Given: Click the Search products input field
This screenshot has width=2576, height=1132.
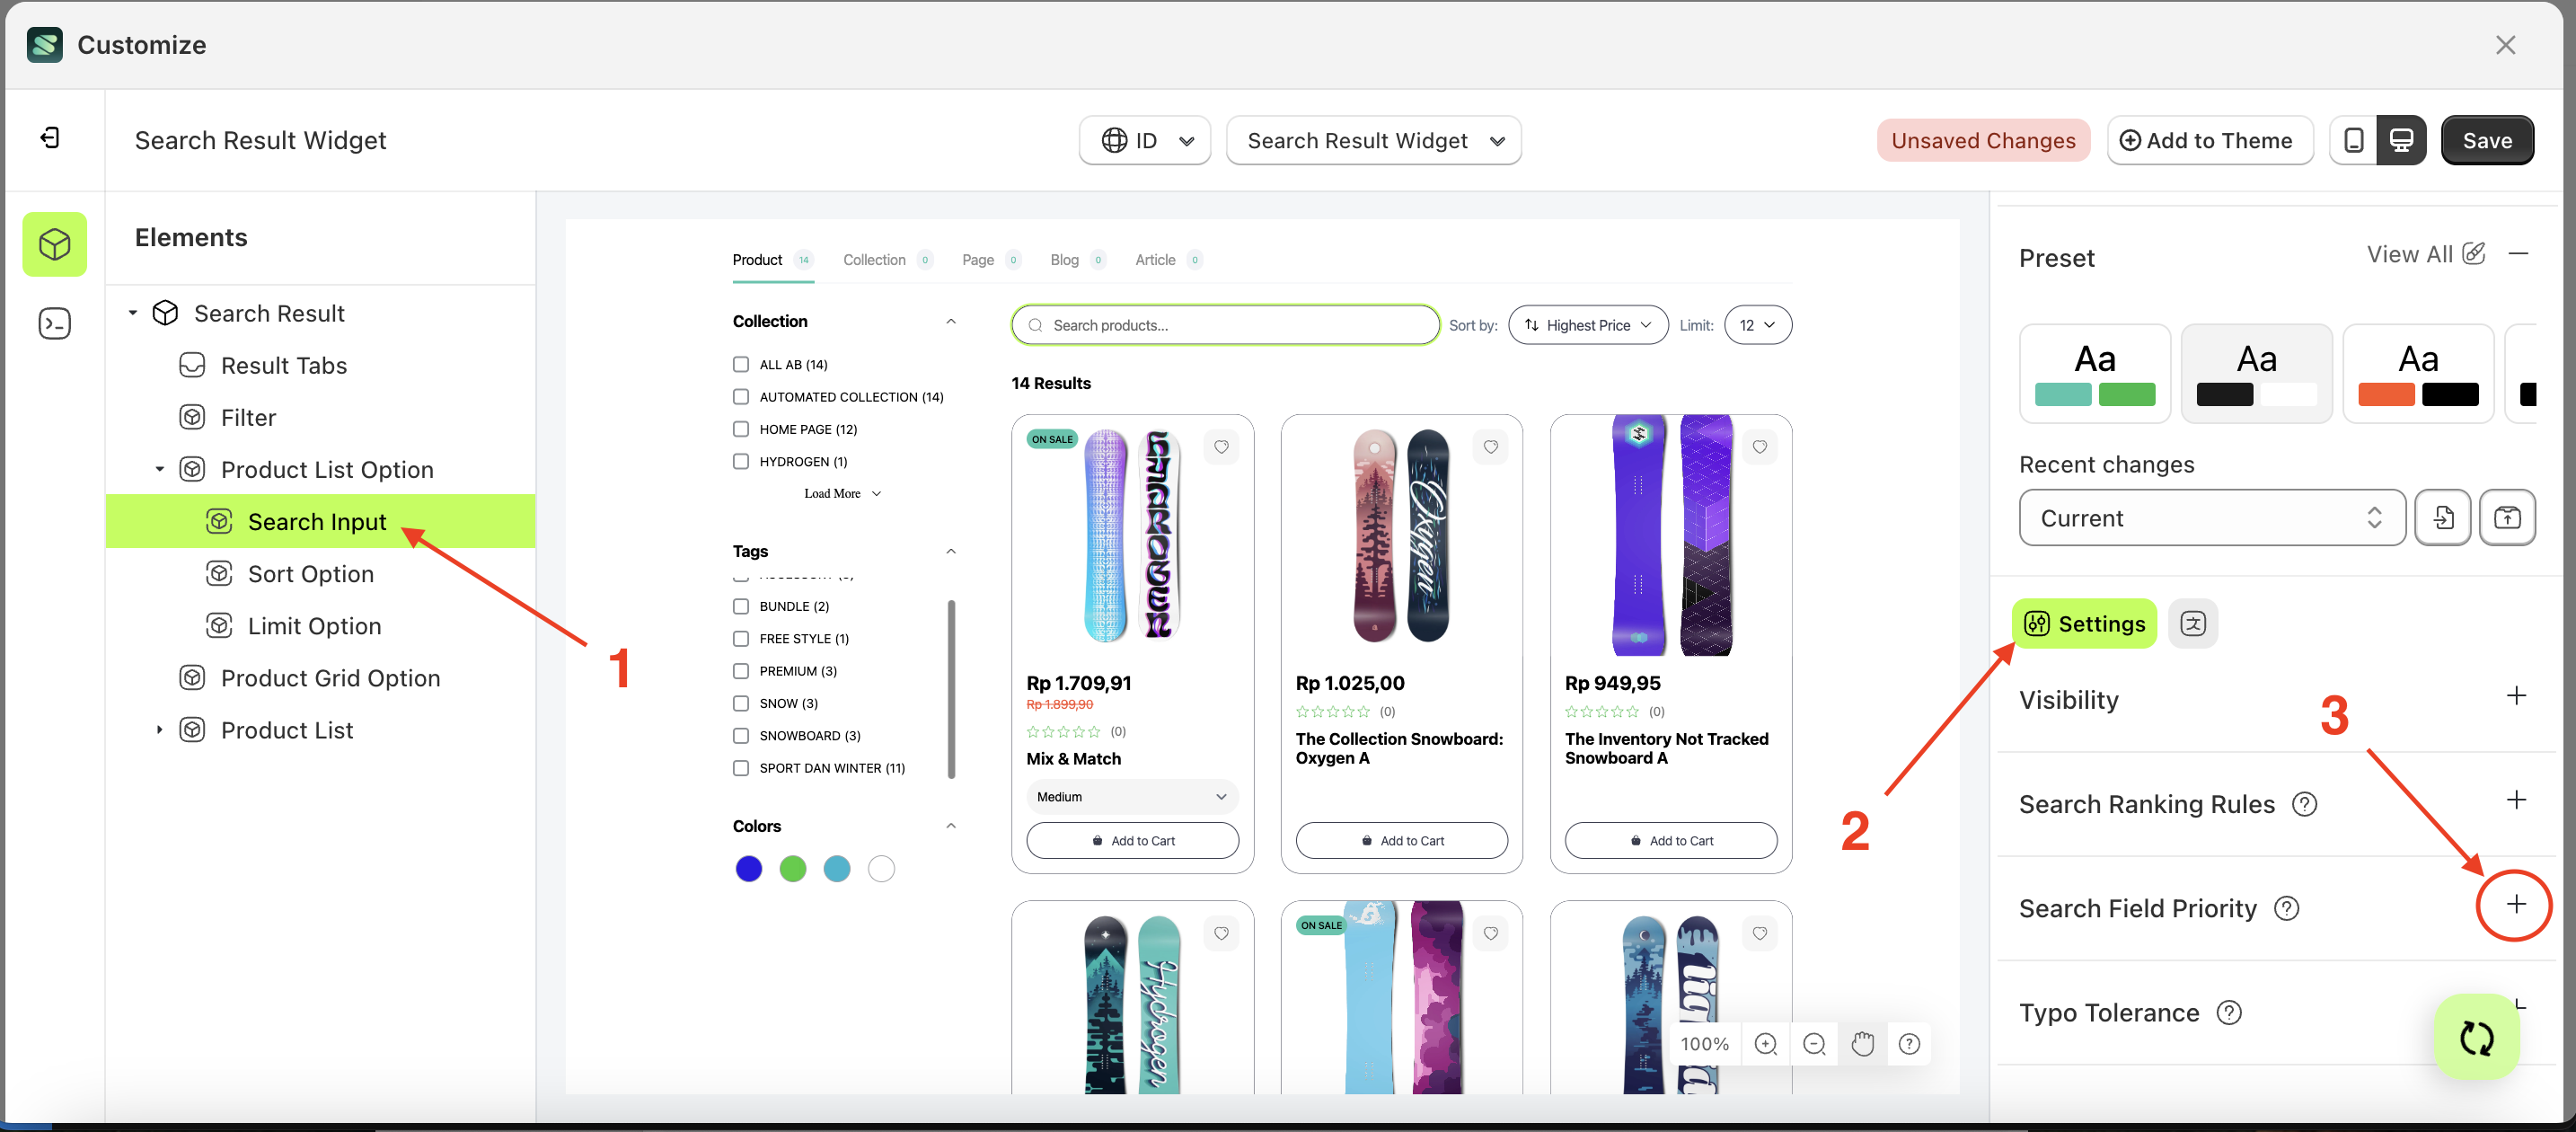Looking at the screenshot, I should pos(1225,325).
